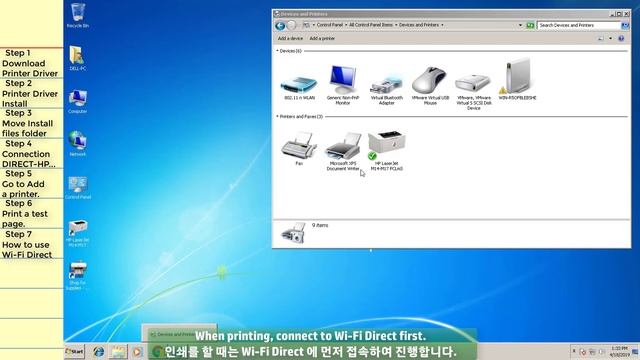Select the WIN- computer device with warning
This screenshot has height=360, width=640.
[517, 80]
